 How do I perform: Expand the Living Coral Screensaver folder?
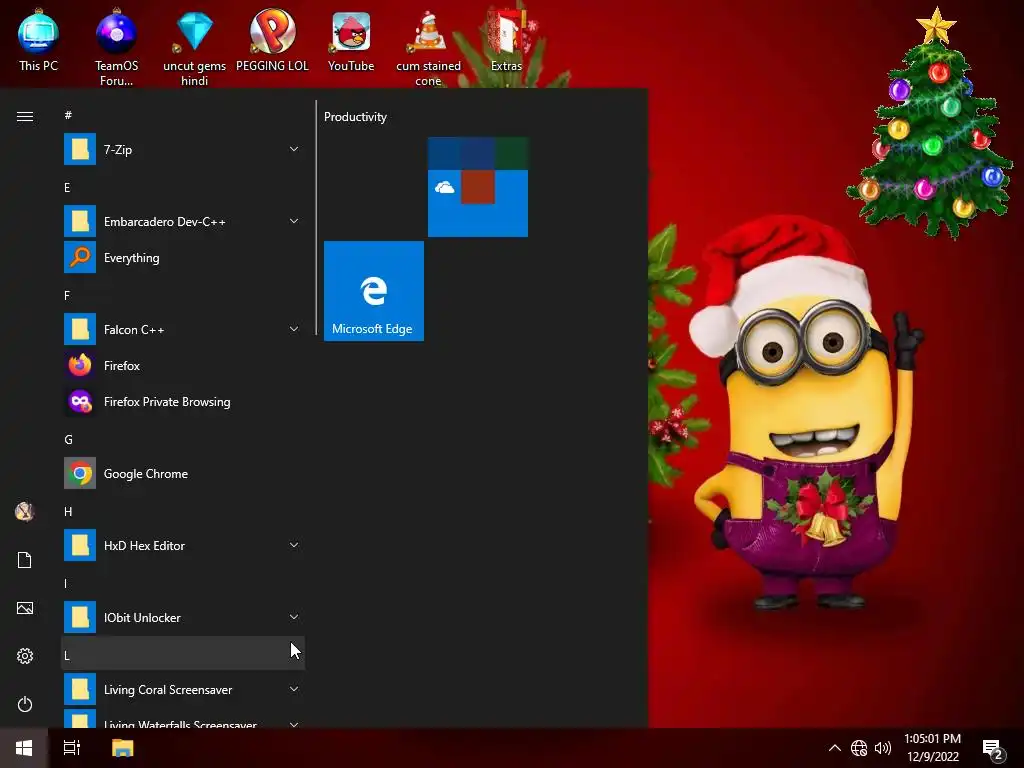tap(183, 690)
